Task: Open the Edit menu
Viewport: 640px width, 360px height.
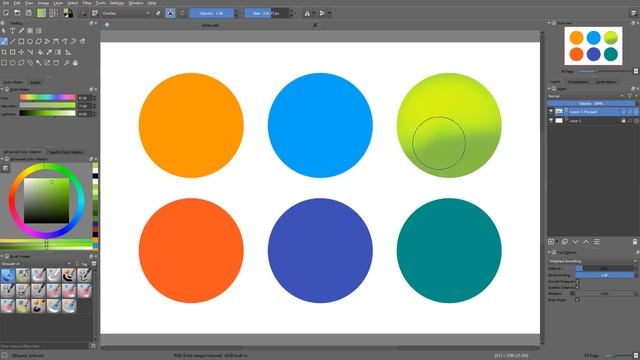Action: [17, 3]
